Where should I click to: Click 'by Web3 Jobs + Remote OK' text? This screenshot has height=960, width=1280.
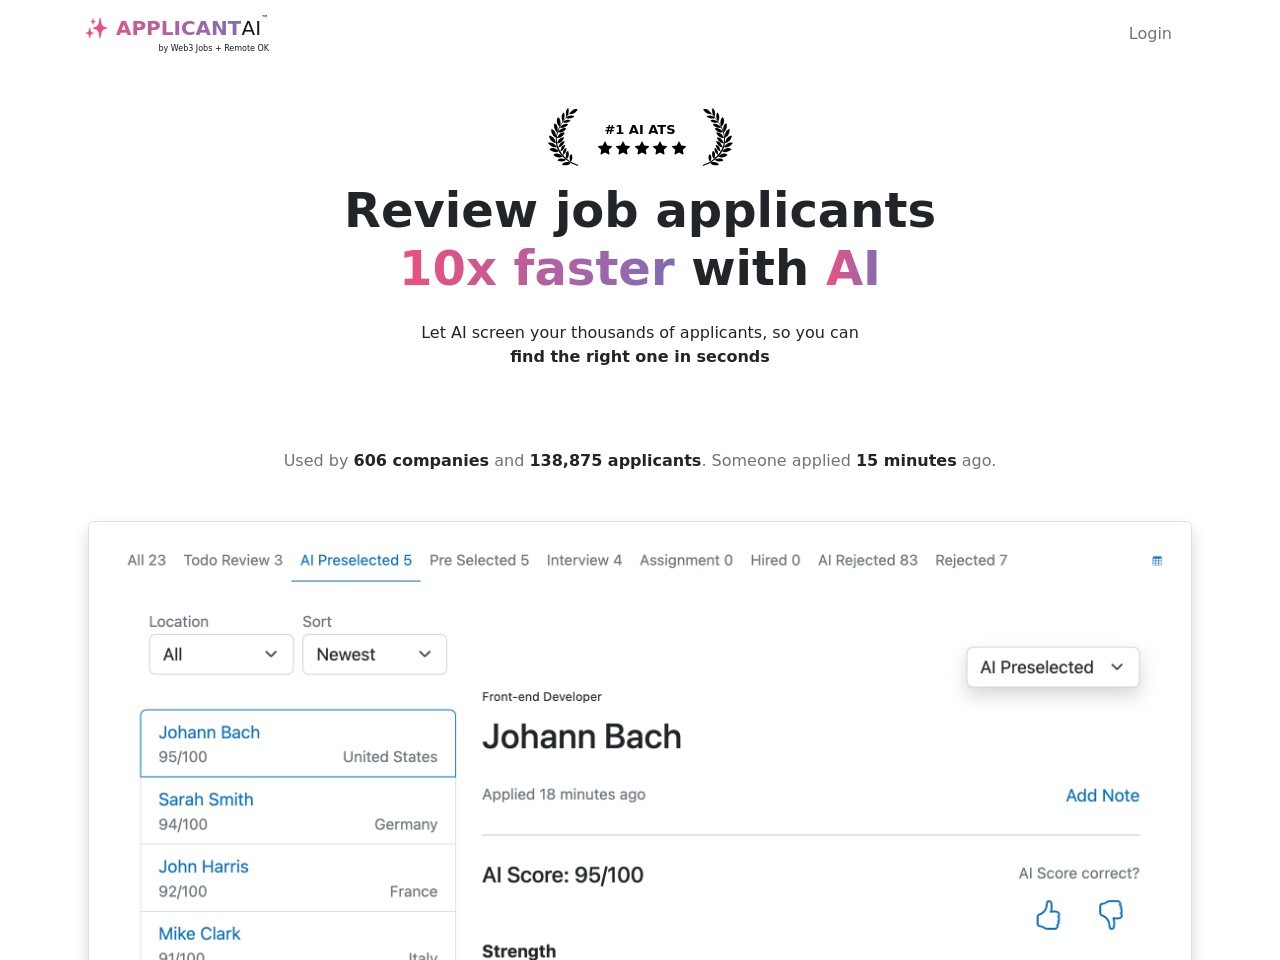[214, 48]
